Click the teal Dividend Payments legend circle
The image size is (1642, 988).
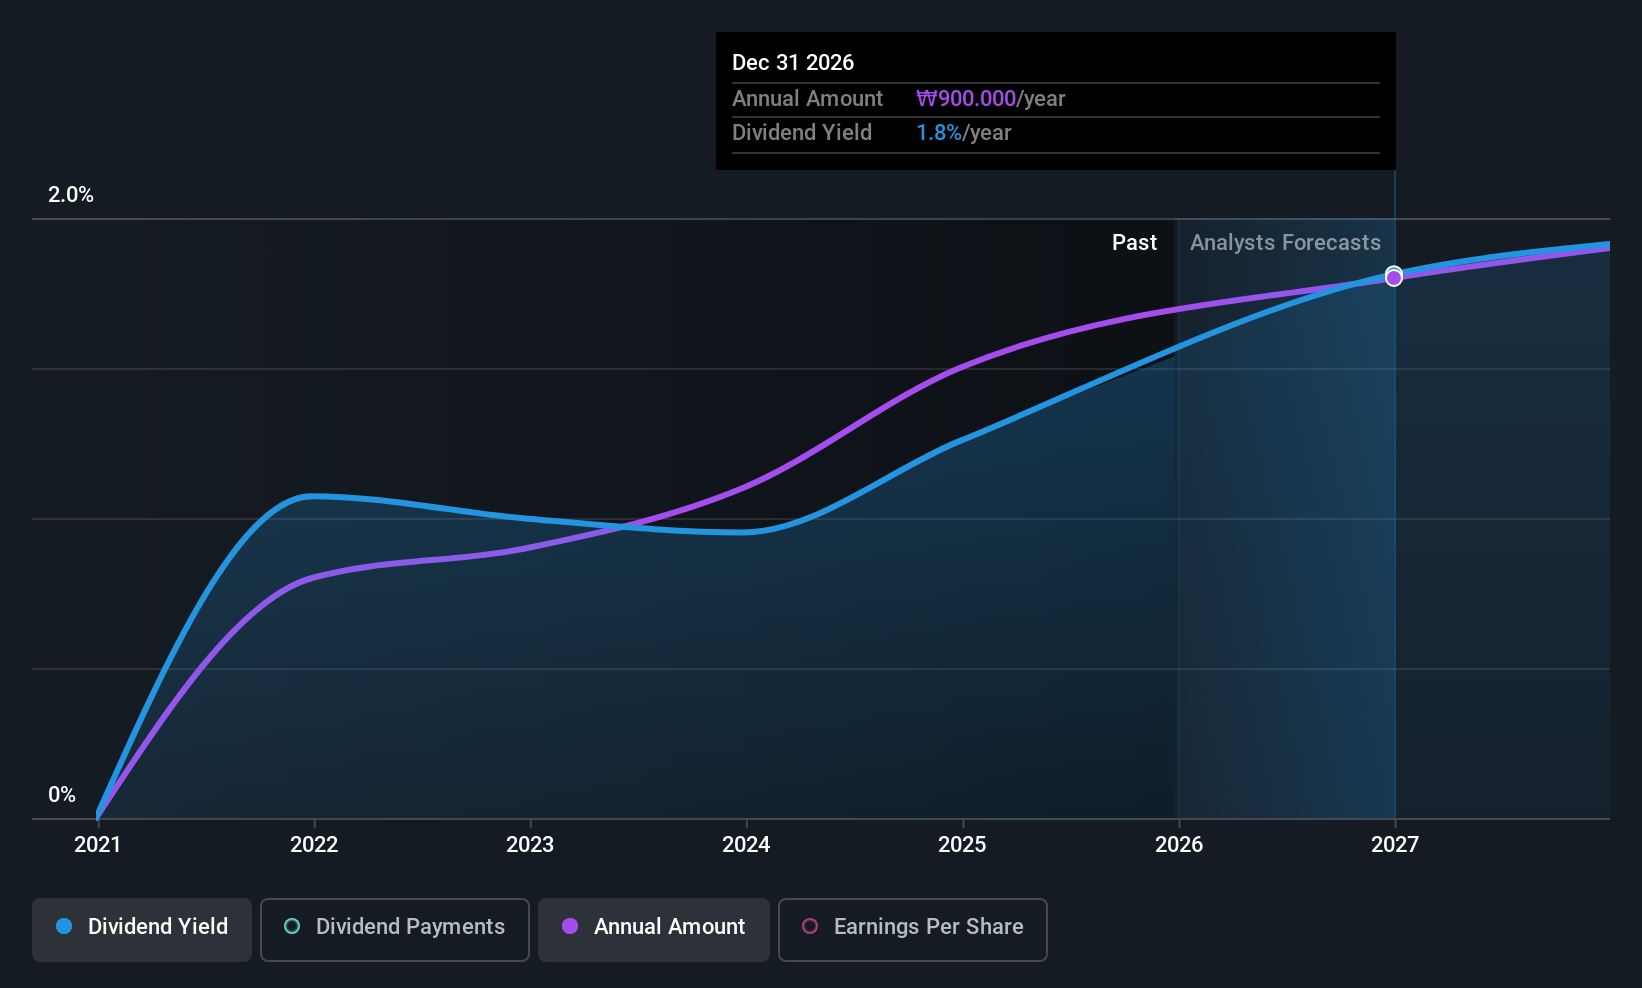pyautogui.click(x=292, y=926)
